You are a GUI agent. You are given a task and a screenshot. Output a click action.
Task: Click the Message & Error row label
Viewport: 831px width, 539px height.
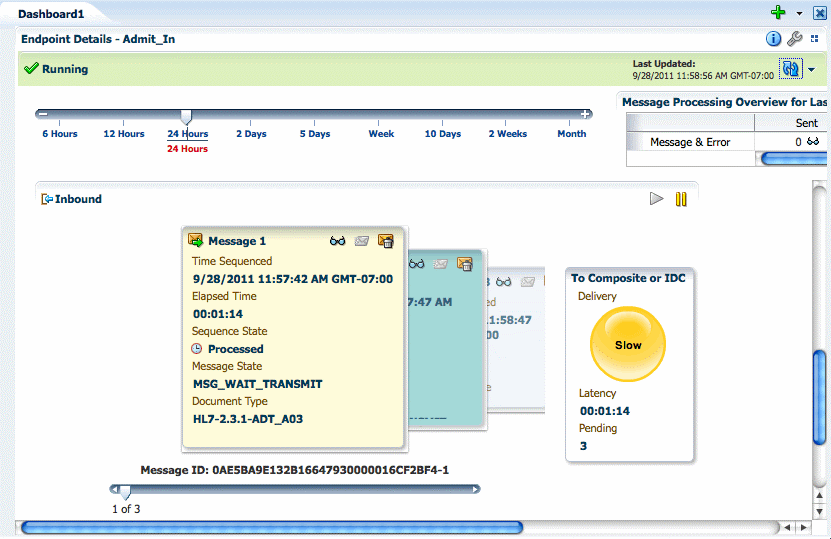(x=689, y=142)
